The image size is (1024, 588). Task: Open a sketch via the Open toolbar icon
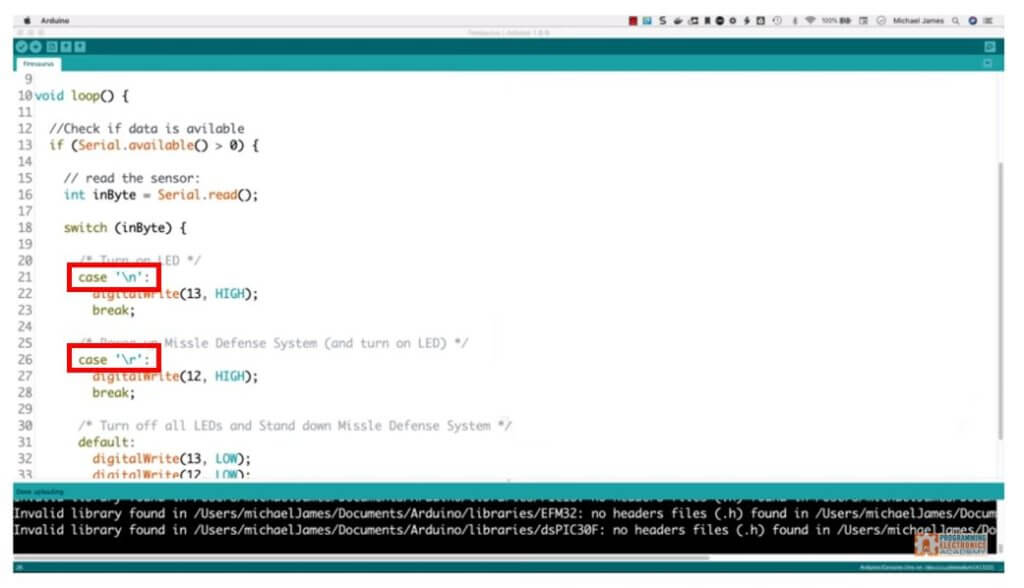(64, 46)
